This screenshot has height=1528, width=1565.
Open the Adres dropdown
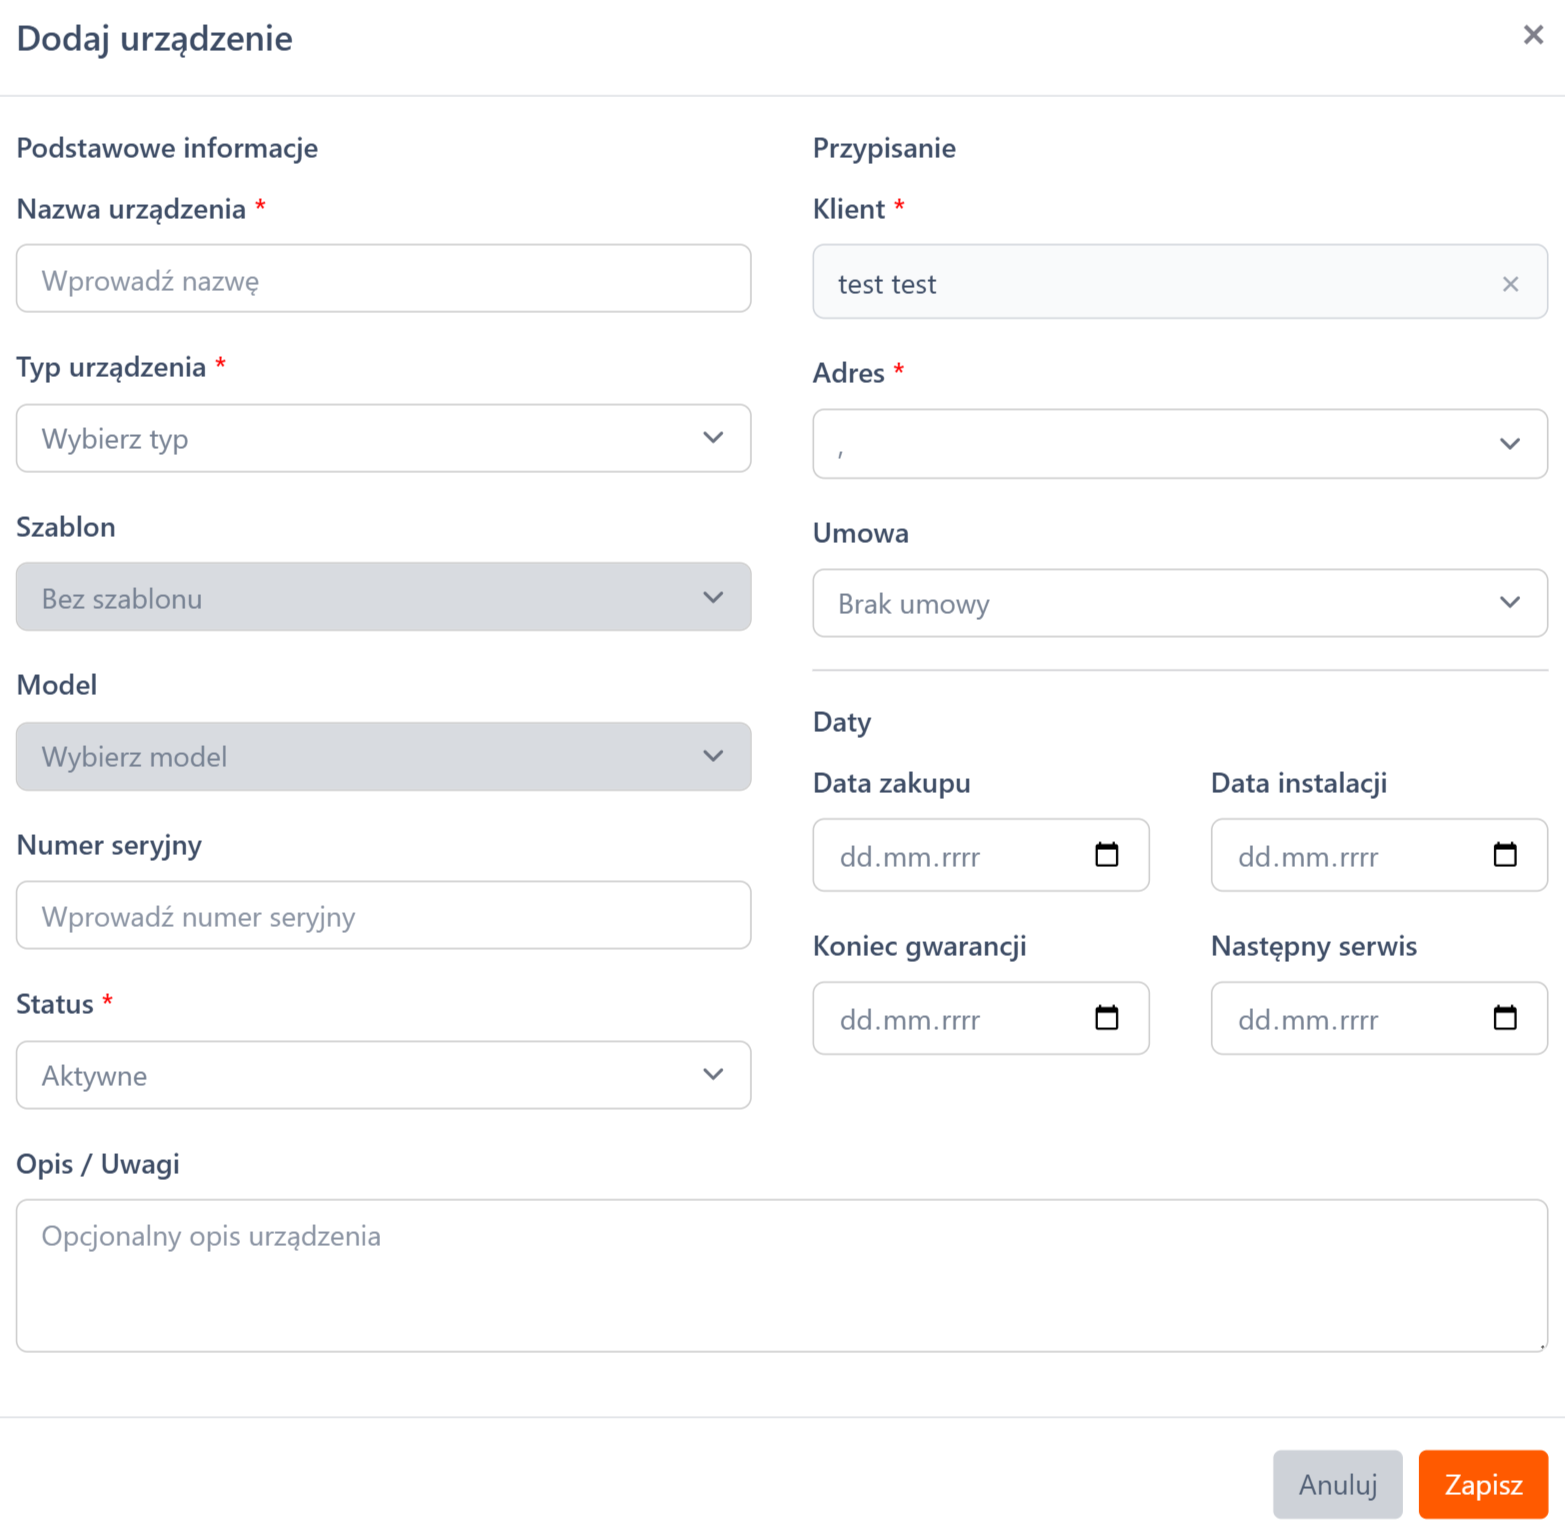coord(1180,444)
